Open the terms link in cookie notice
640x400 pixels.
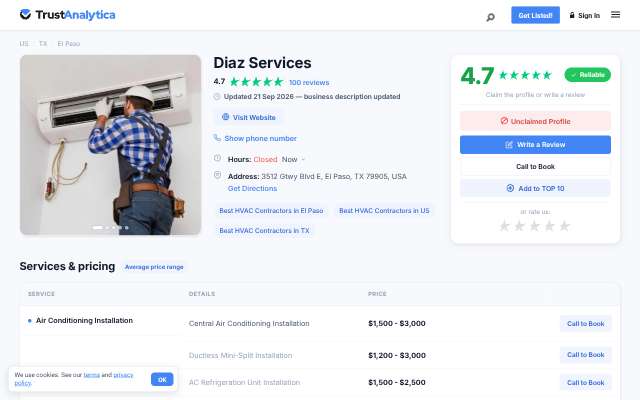tap(91, 375)
